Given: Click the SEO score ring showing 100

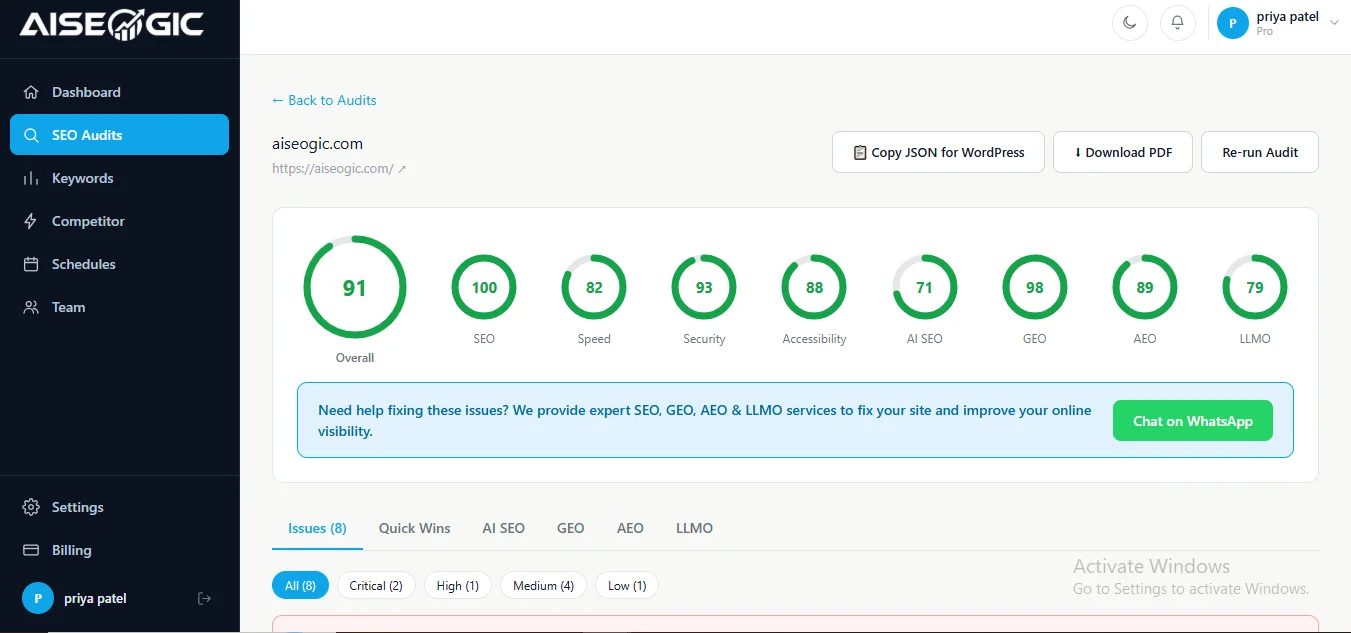Looking at the screenshot, I should pyautogui.click(x=484, y=287).
